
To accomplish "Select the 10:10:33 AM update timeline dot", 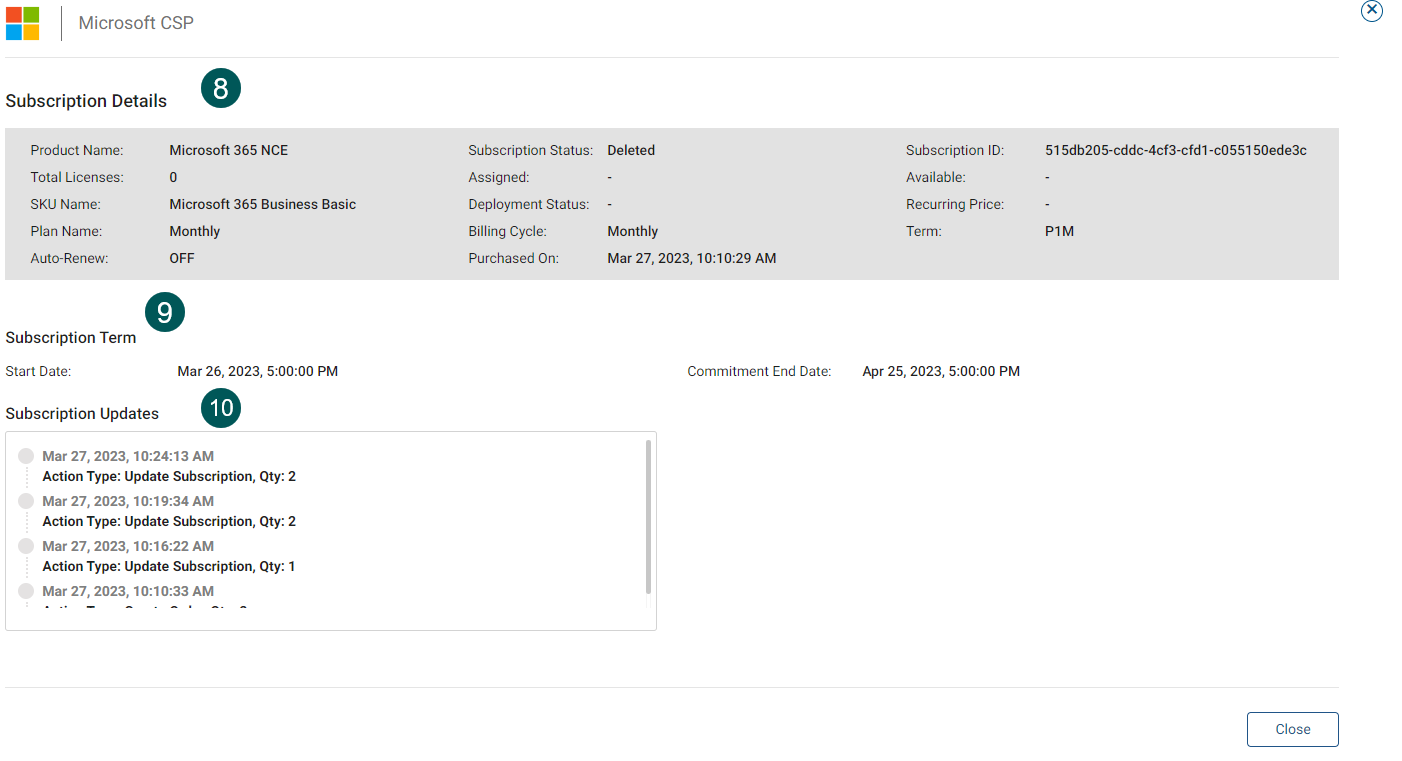I will click(26, 591).
